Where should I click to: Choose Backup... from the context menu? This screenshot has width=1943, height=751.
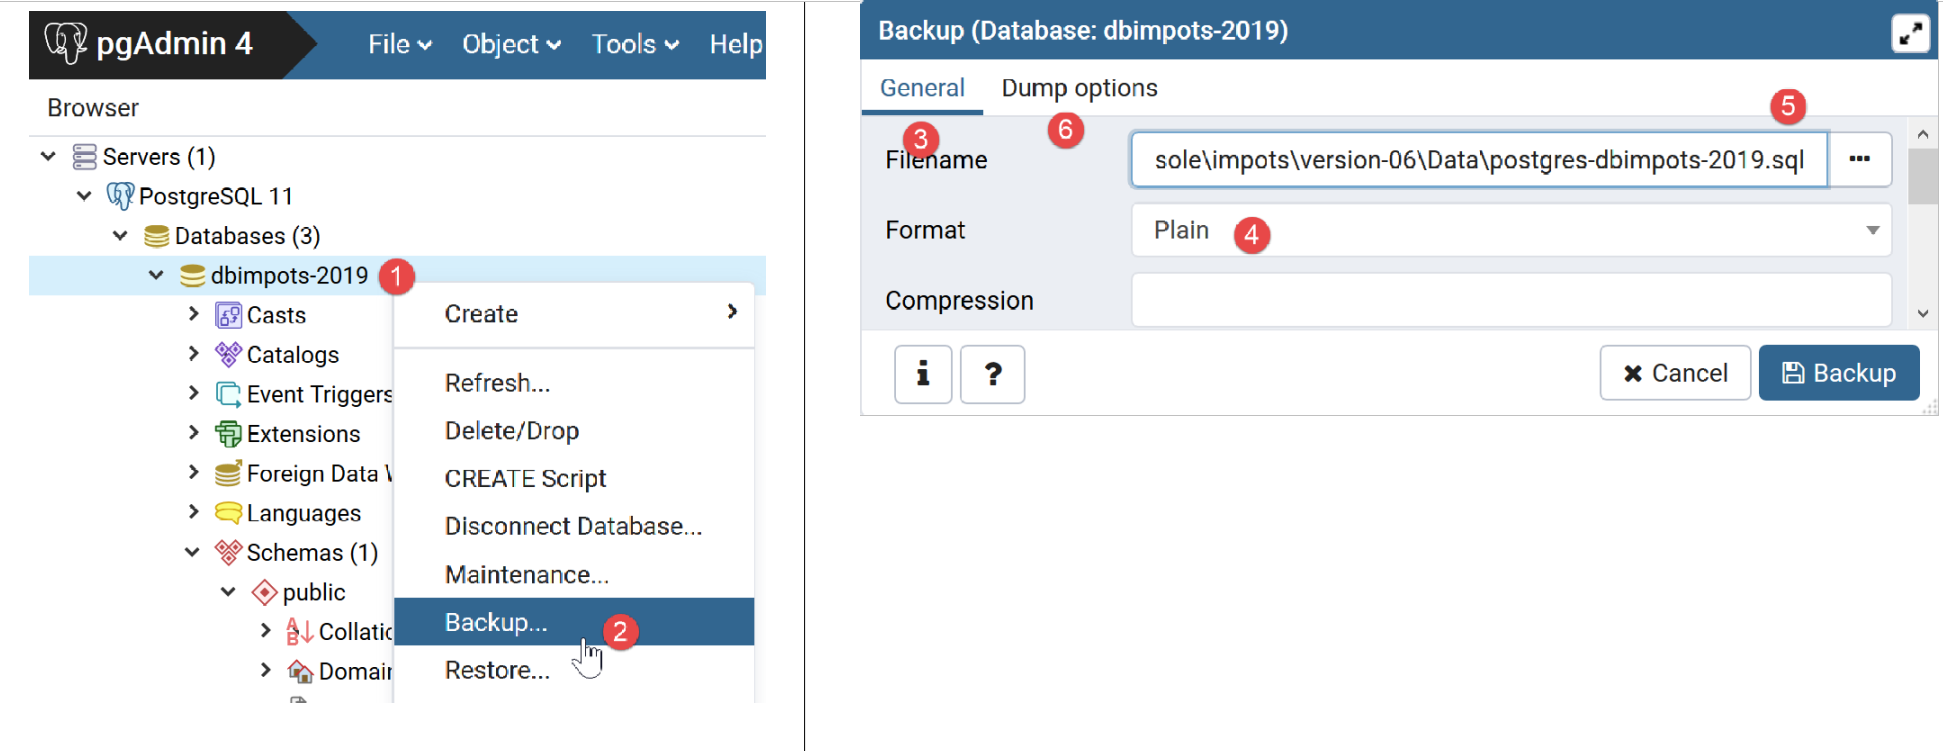click(496, 622)
